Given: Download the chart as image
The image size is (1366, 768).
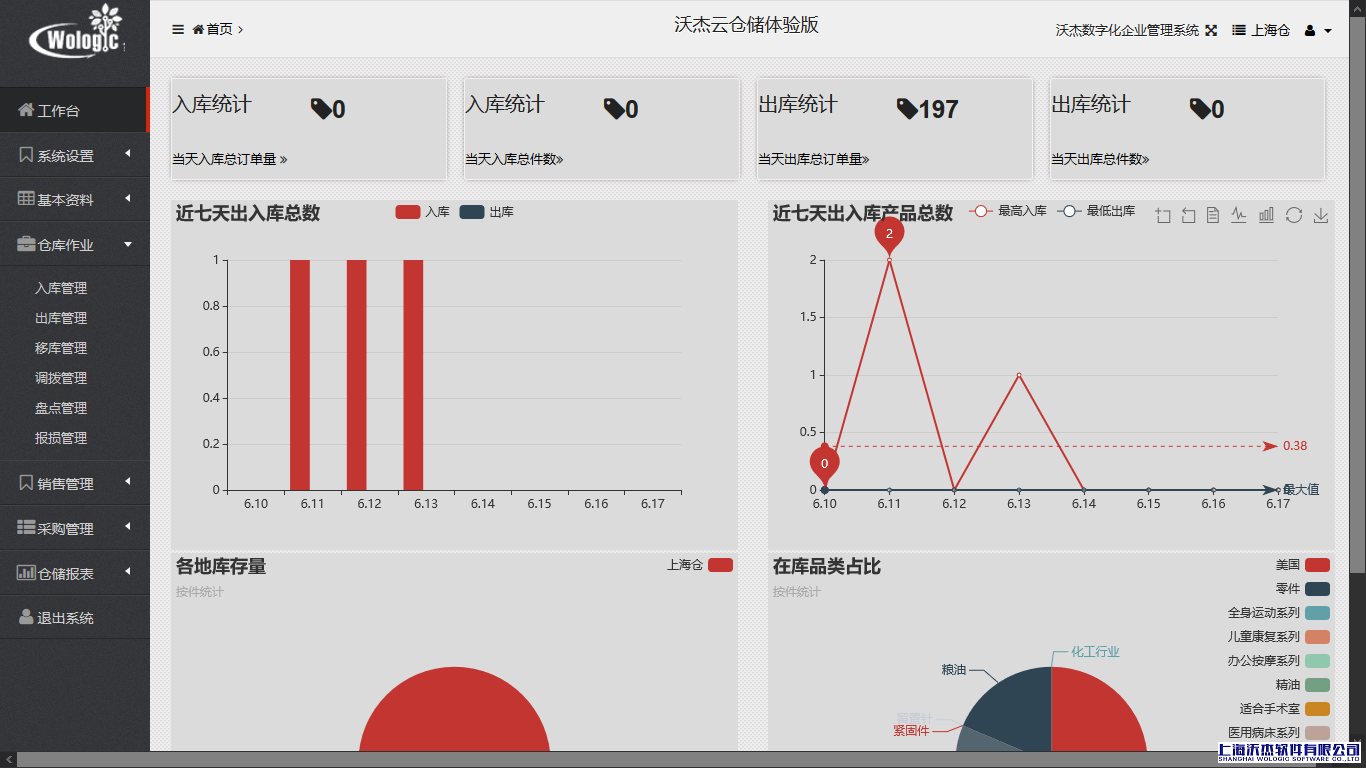Looking at the screenshot, I should (x=1321, y=215).
